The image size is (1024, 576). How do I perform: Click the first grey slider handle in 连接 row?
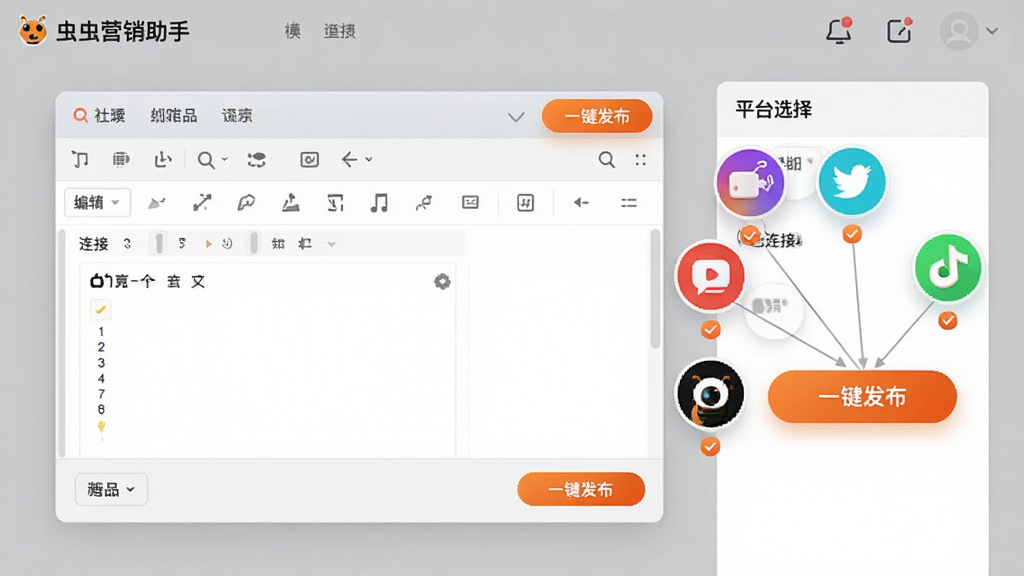click(x=159, y=244)
